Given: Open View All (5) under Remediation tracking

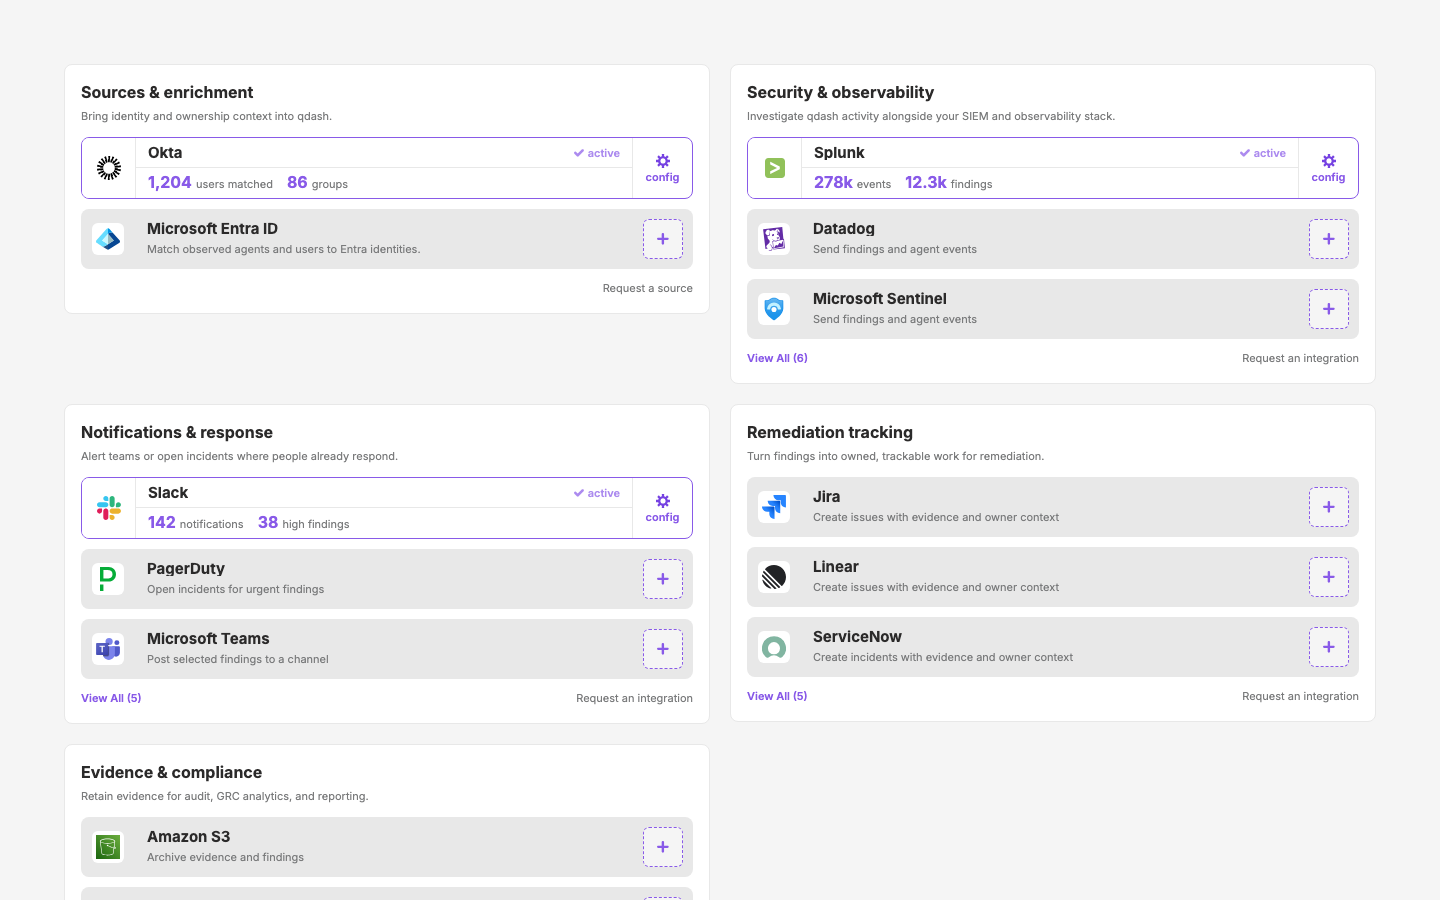Looking at the screenshot, I should tap(777, 696).
